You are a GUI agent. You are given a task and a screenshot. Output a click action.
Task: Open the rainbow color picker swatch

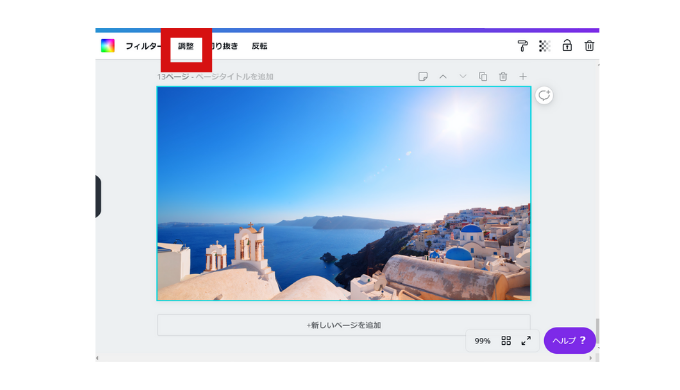(x=108, y=46)
